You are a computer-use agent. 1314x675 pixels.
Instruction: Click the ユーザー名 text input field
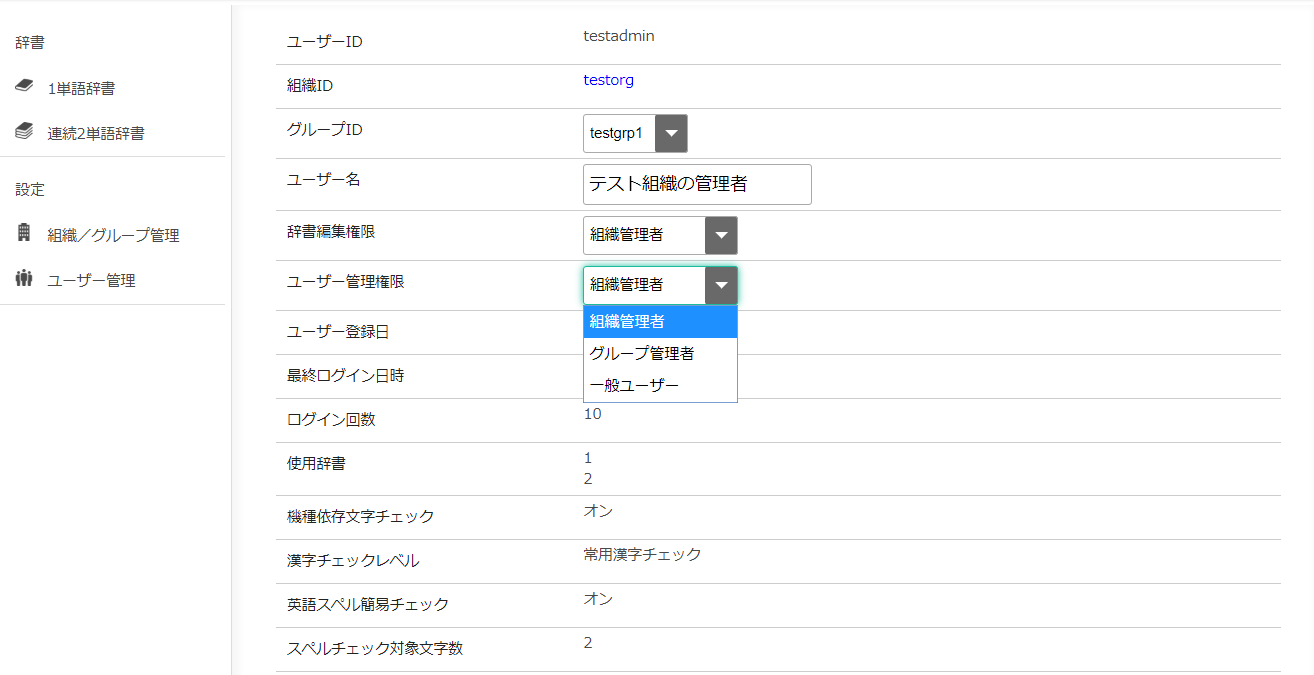point(697,185)
